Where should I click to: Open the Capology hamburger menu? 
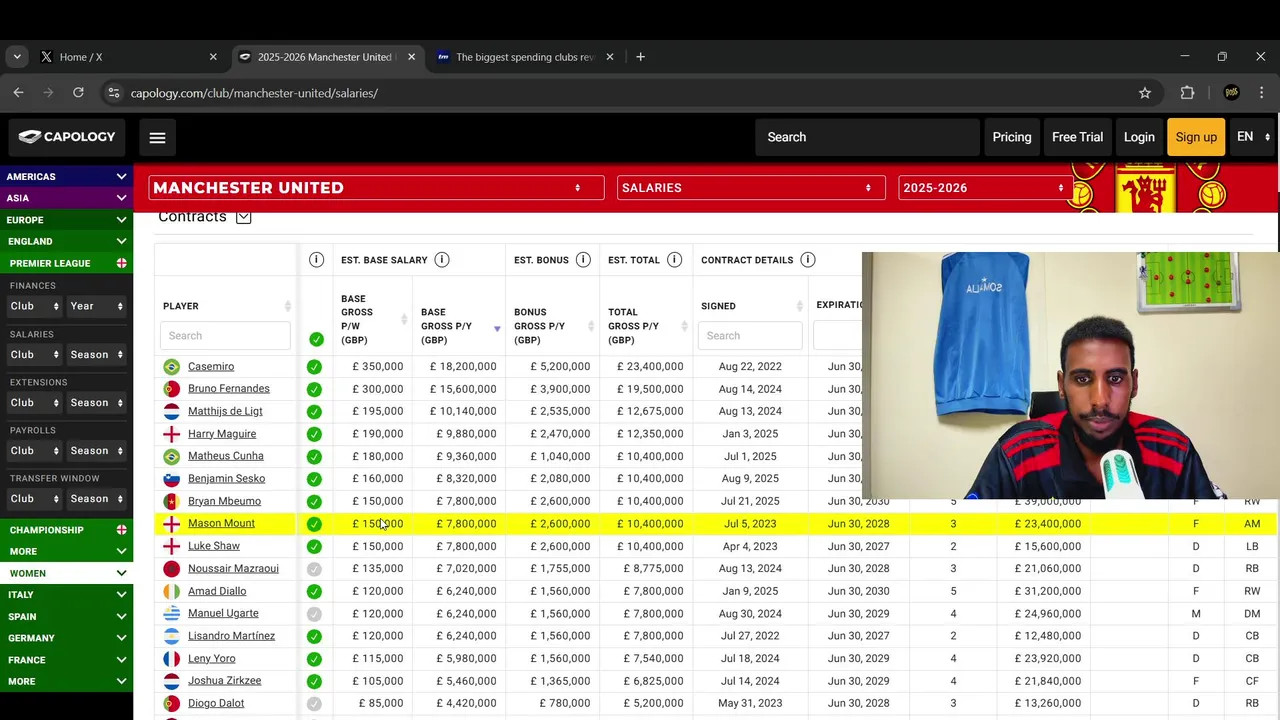pyautogui.click(x=157, y=138)
